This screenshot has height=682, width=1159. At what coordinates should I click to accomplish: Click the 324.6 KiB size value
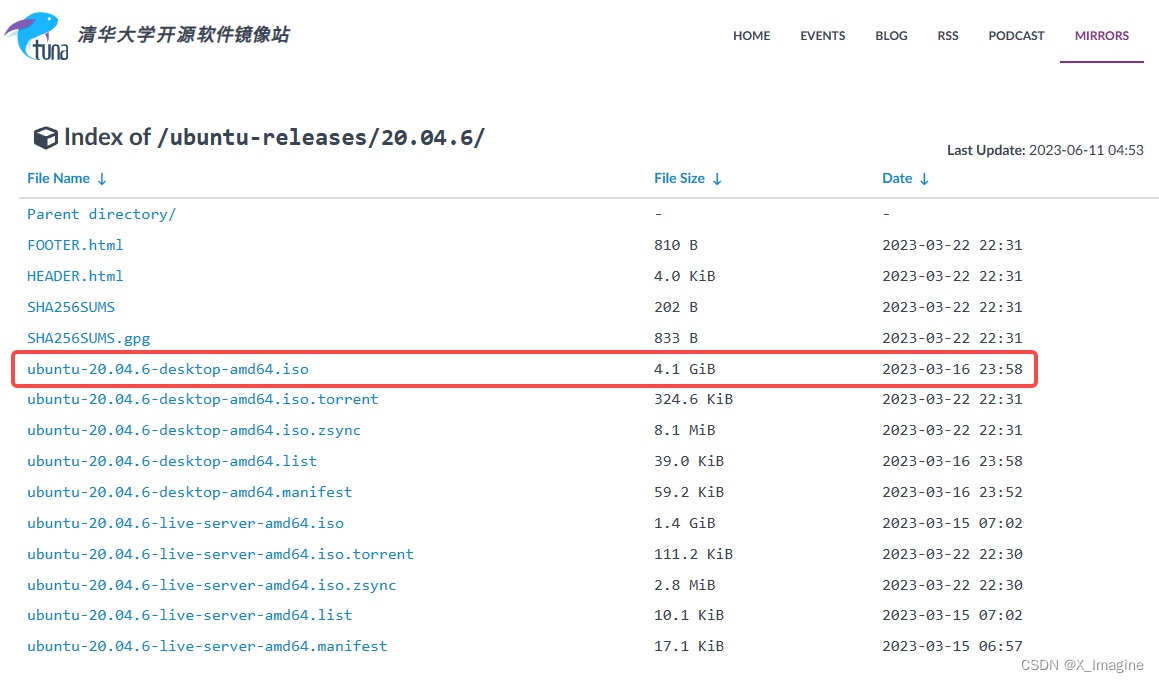coord(693,399)
